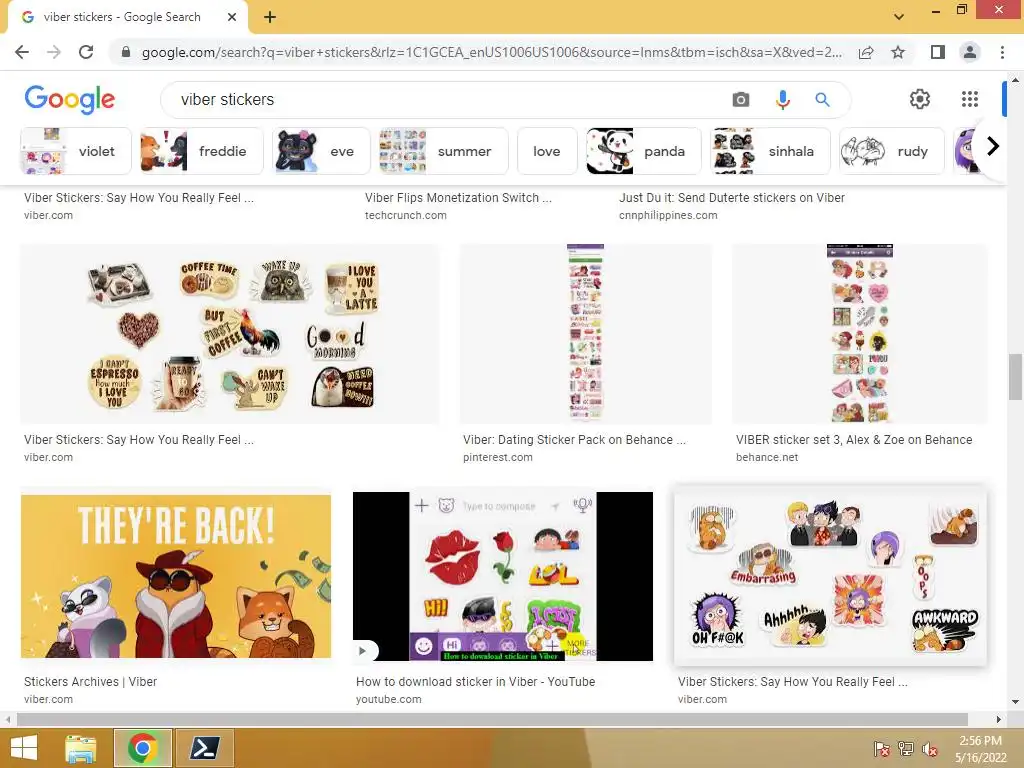Click the Chrome taskbar icon

(143, 748)
